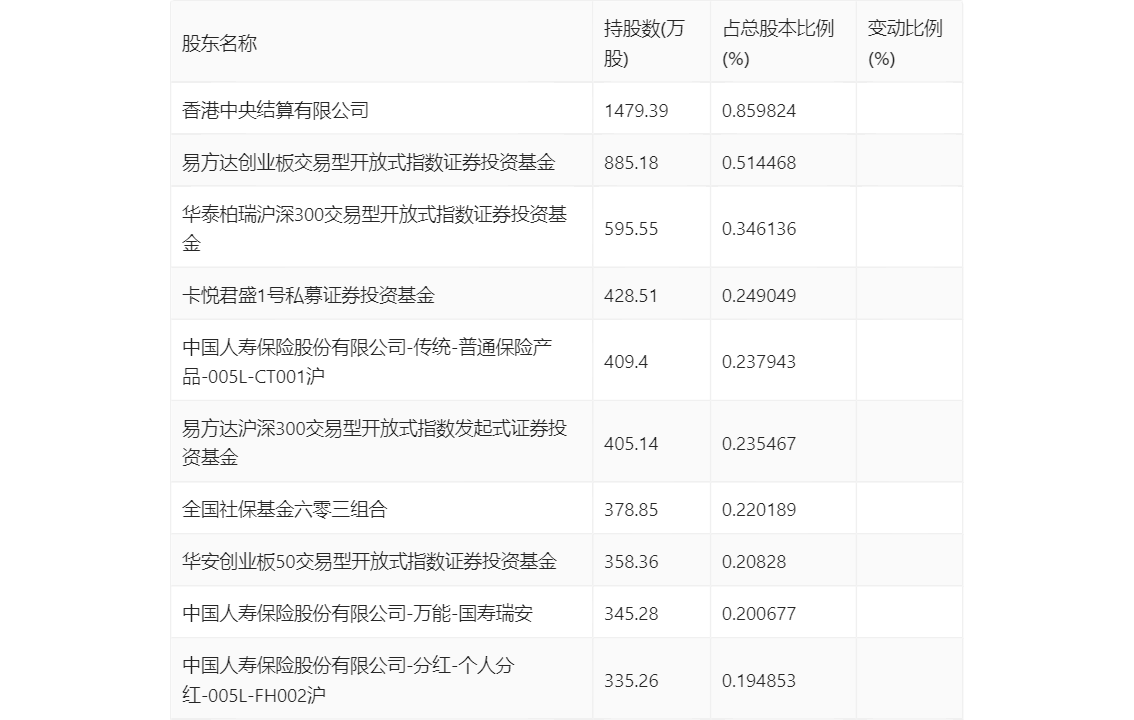The image size is (1134, 720).
Task: Click 中国人寿 万能-国寿瑞安 shareholder cell
Action: [x=358, y=614]
